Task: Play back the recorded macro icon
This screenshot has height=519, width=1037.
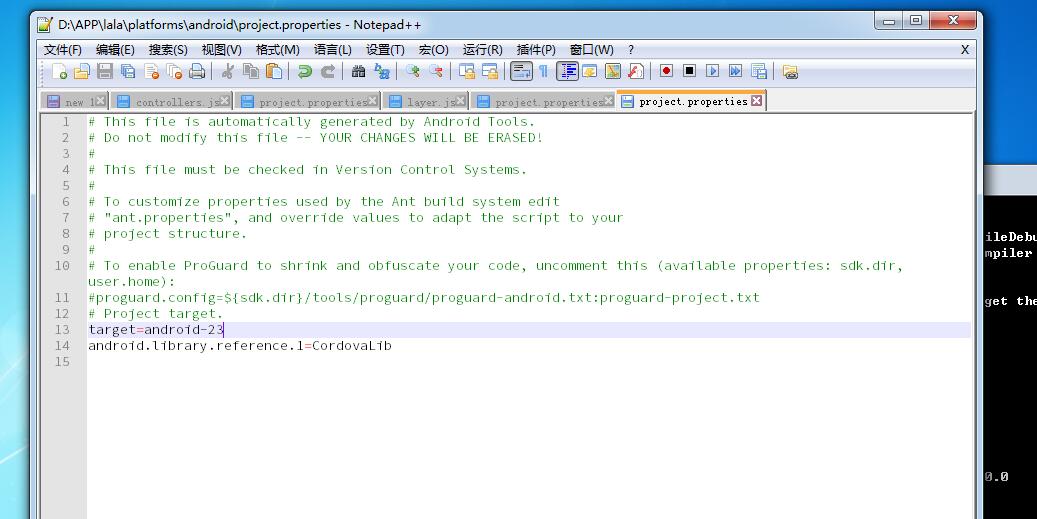Action: tap(712, 71)
